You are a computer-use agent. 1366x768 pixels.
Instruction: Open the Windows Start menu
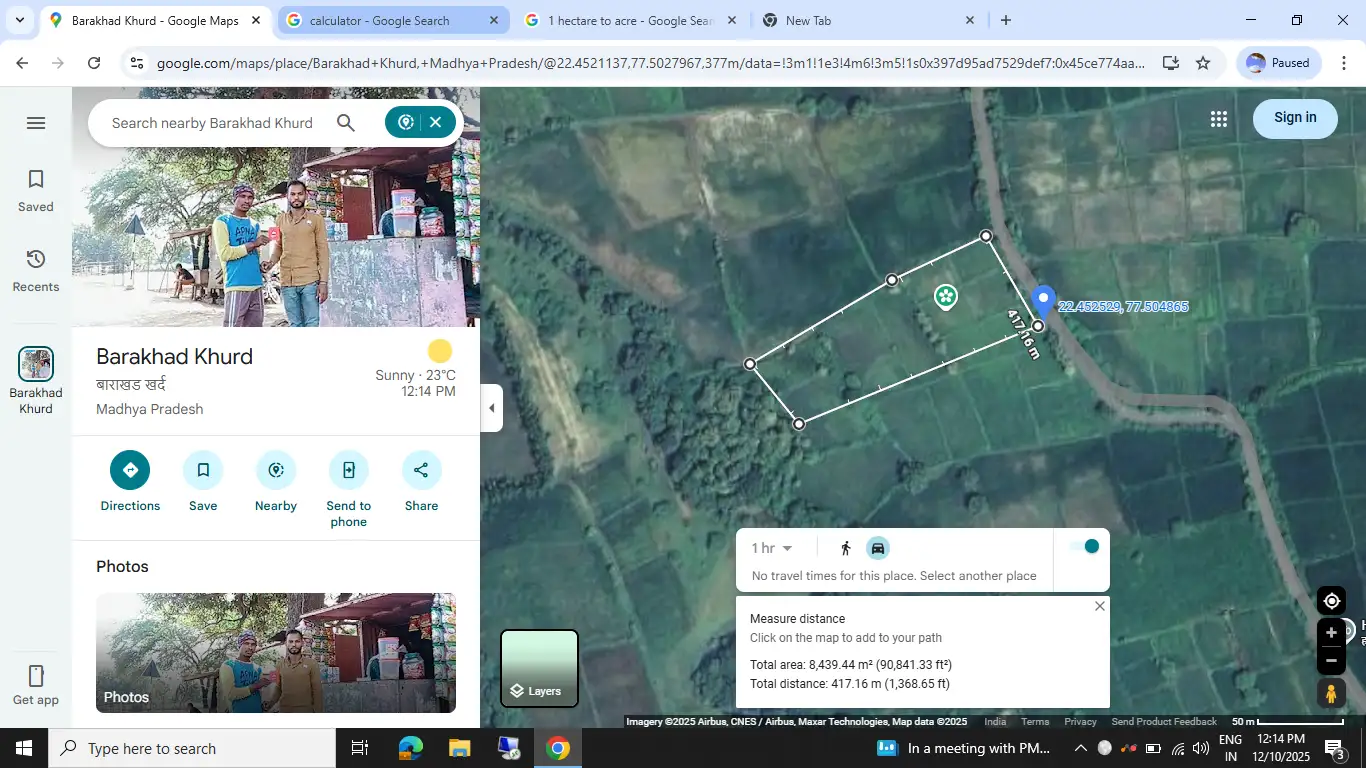click(24, 748)
